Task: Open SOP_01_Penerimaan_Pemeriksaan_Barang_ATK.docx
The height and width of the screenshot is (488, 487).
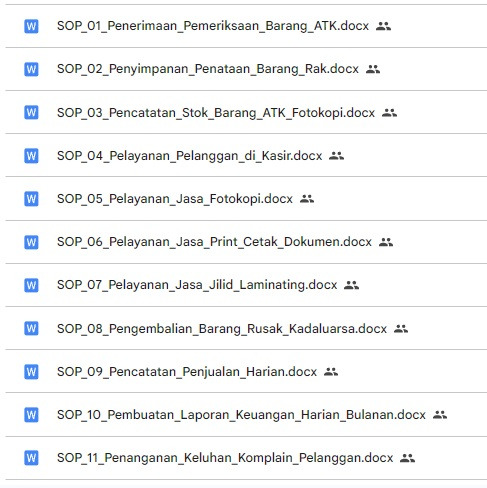Action: 213,26
